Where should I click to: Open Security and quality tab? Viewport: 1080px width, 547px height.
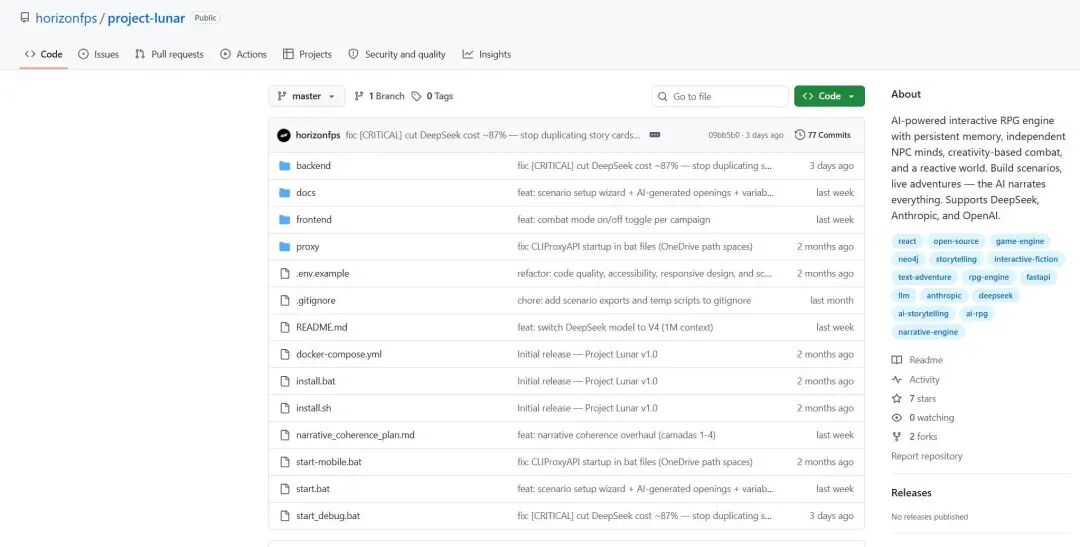397,54
